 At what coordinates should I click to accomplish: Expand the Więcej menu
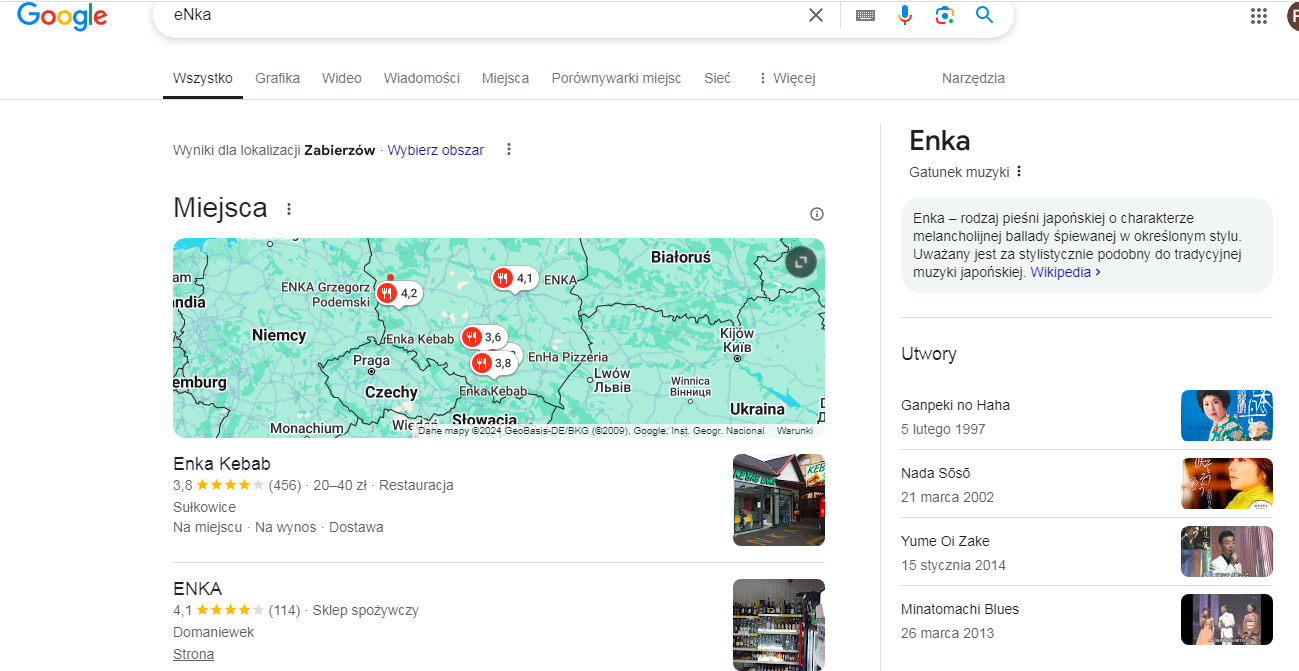click(x=786, y=78)
